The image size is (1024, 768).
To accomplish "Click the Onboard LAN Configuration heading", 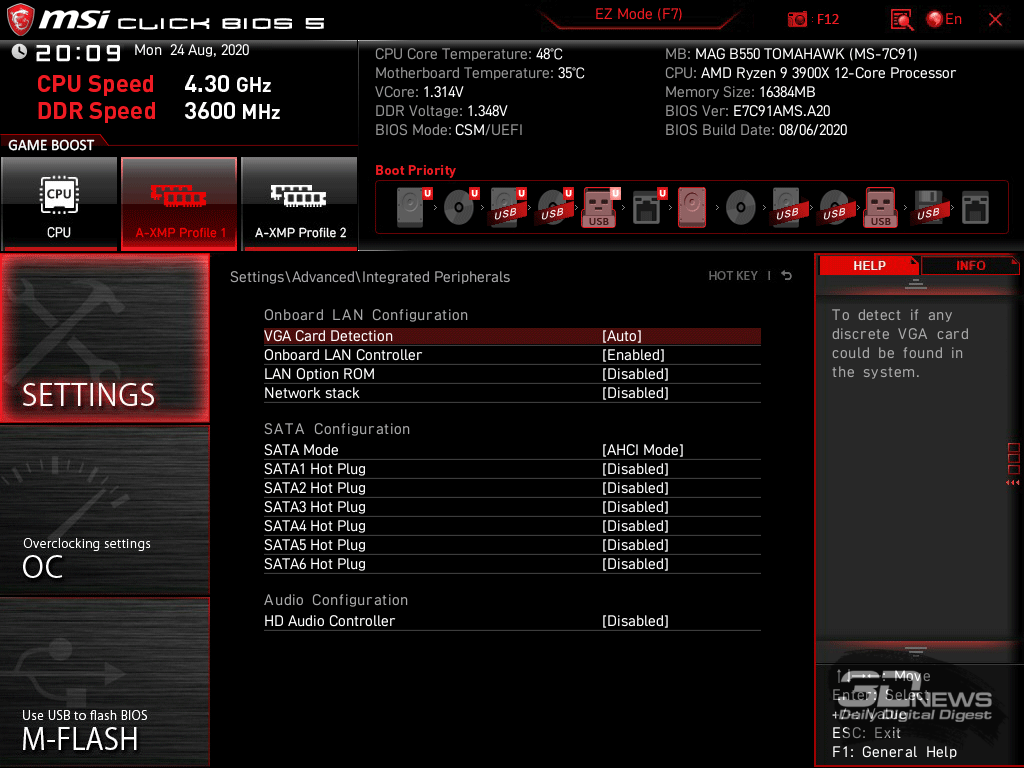I will coord(366,315).
